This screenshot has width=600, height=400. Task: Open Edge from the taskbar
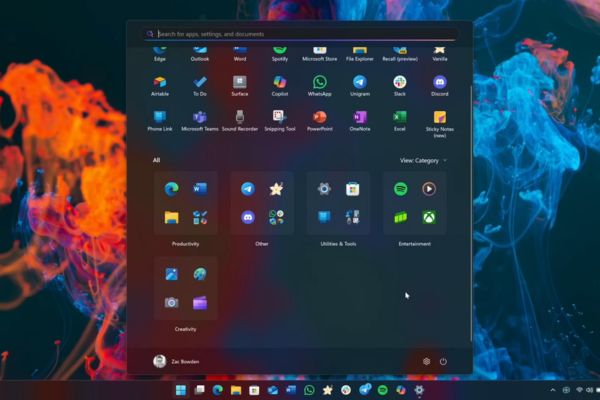click(218, 390)
